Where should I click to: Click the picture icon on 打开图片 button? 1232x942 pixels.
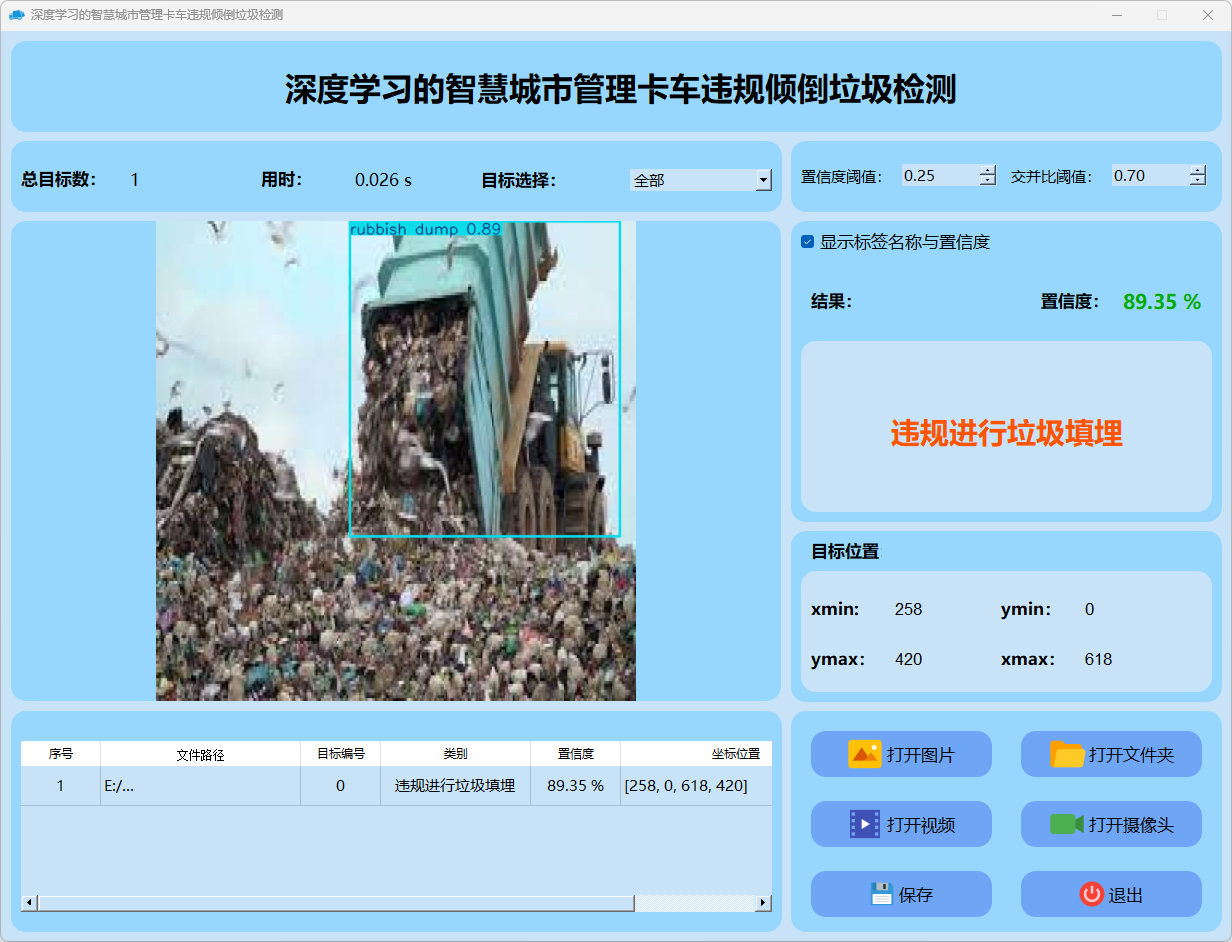point(864,754)
